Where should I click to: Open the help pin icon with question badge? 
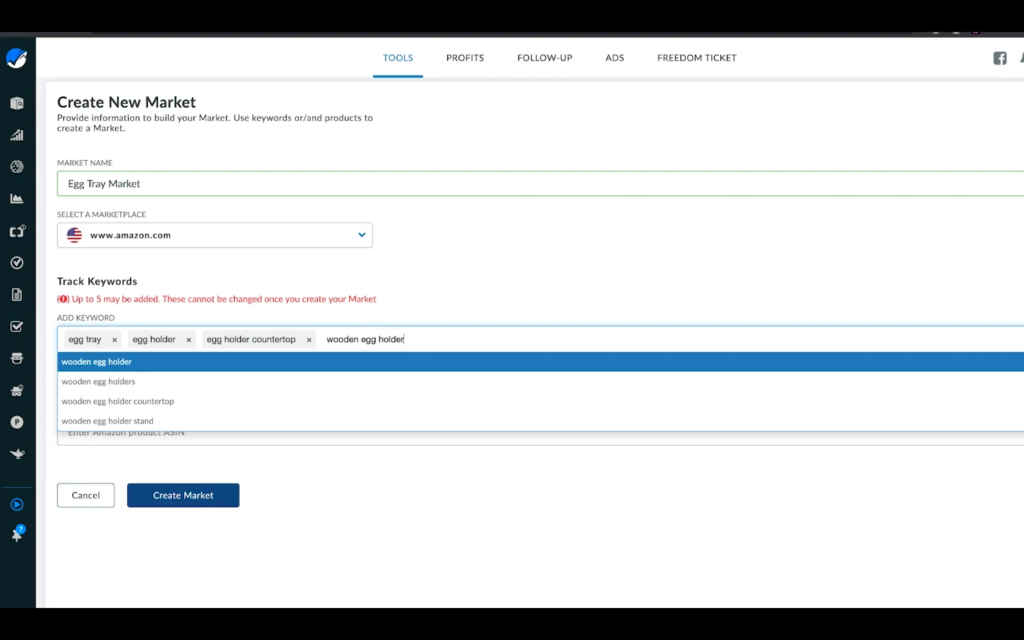coord(17,534)
